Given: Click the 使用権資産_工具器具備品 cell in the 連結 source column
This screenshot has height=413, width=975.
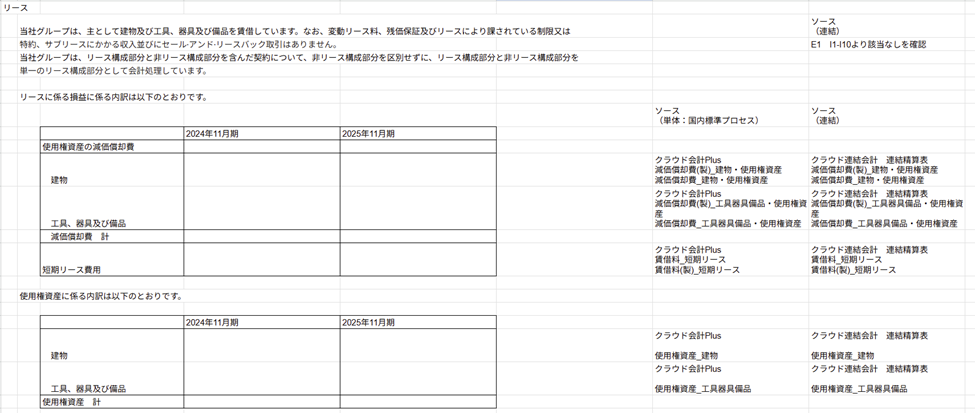Looking at the screenshot, I should coord(859,388).
